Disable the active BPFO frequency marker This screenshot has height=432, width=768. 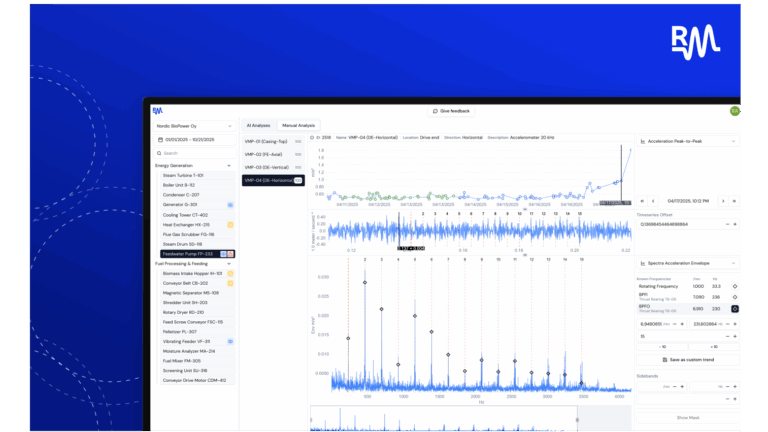(735, 309)
